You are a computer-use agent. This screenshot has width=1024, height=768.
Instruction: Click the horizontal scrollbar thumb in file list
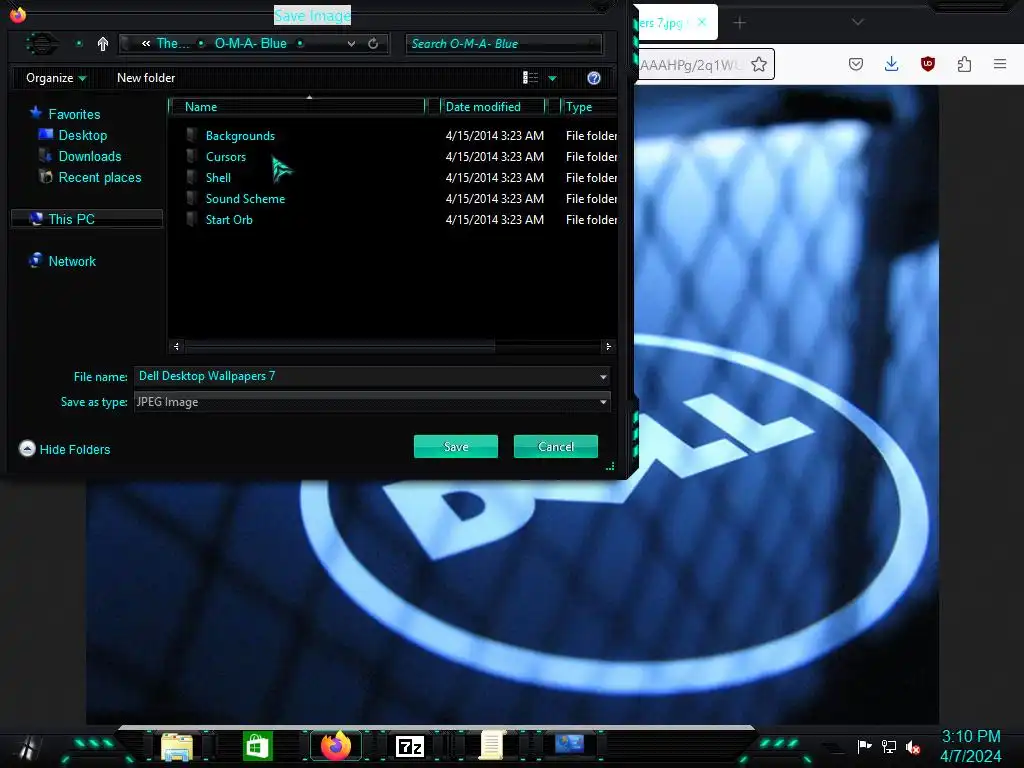pyautogui.click(x=340, y=347)
